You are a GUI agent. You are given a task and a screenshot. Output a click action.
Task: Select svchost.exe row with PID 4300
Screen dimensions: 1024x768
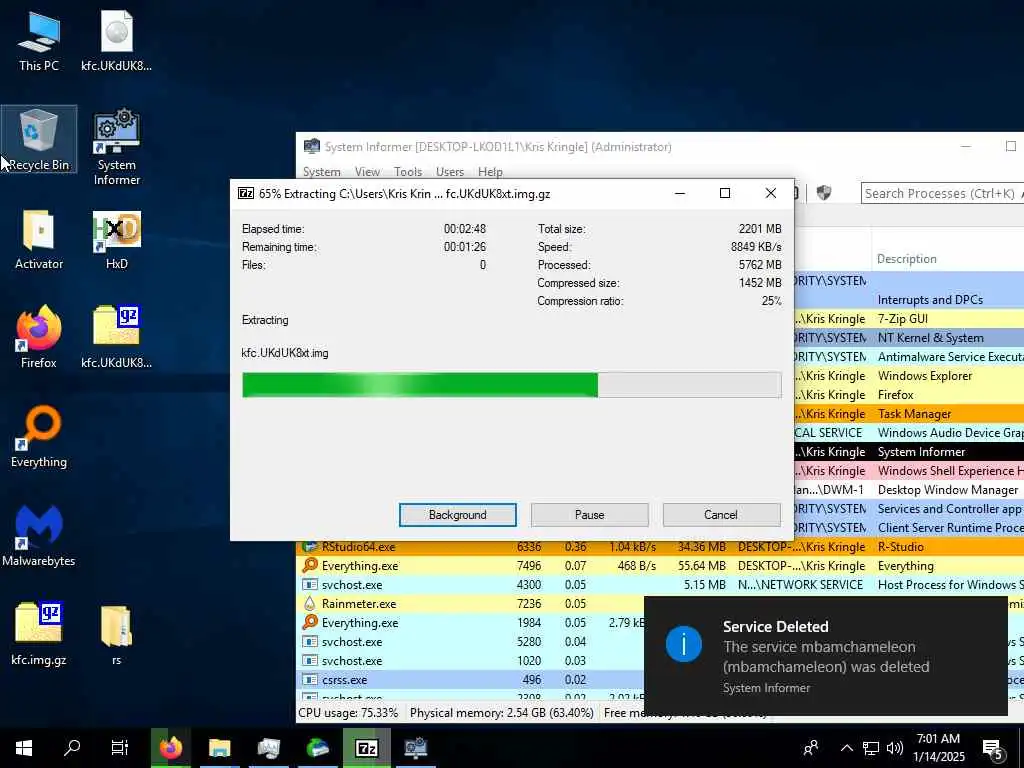pos(660,584)
